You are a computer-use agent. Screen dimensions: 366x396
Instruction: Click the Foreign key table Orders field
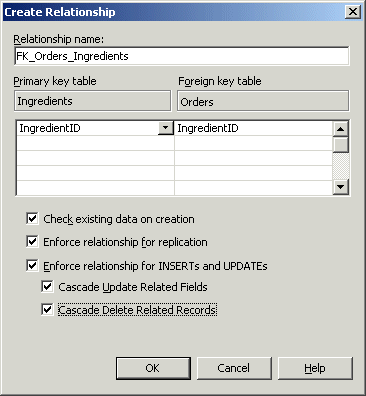click(263, 101)
